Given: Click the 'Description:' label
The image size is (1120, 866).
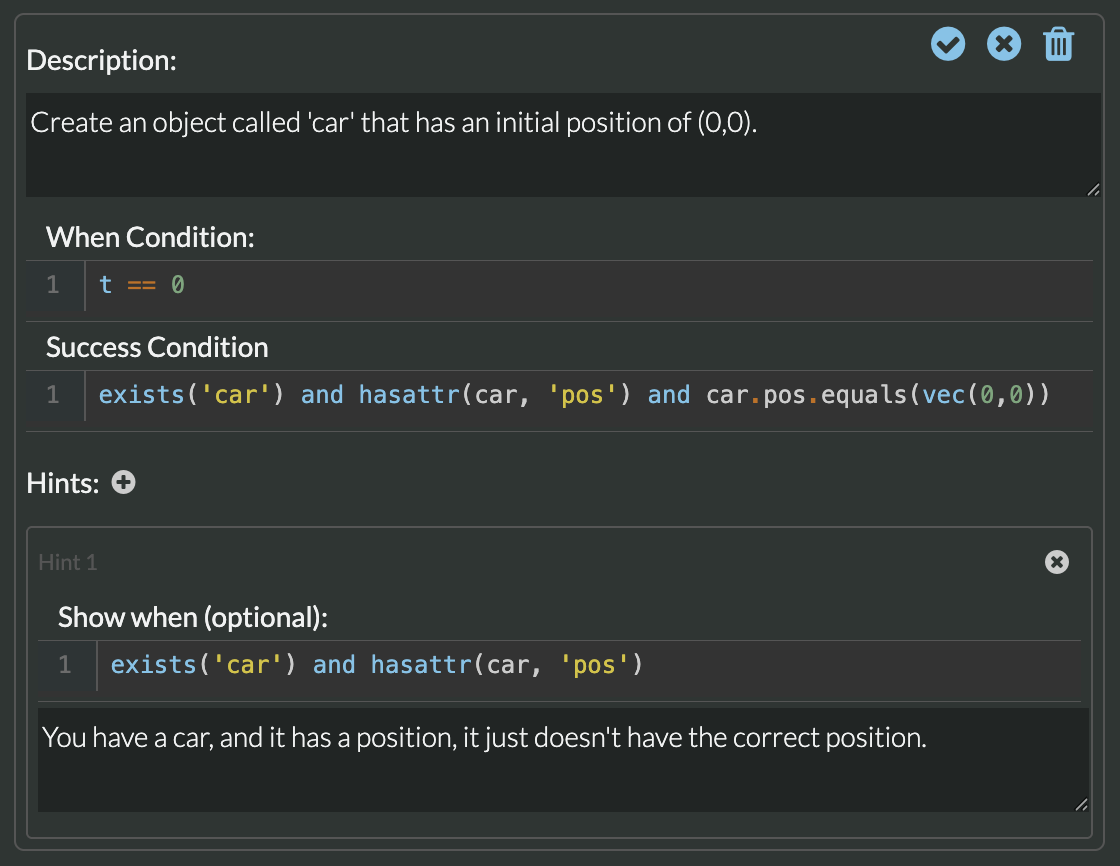Looking at the screenshot, I should [x=101, y=60].
